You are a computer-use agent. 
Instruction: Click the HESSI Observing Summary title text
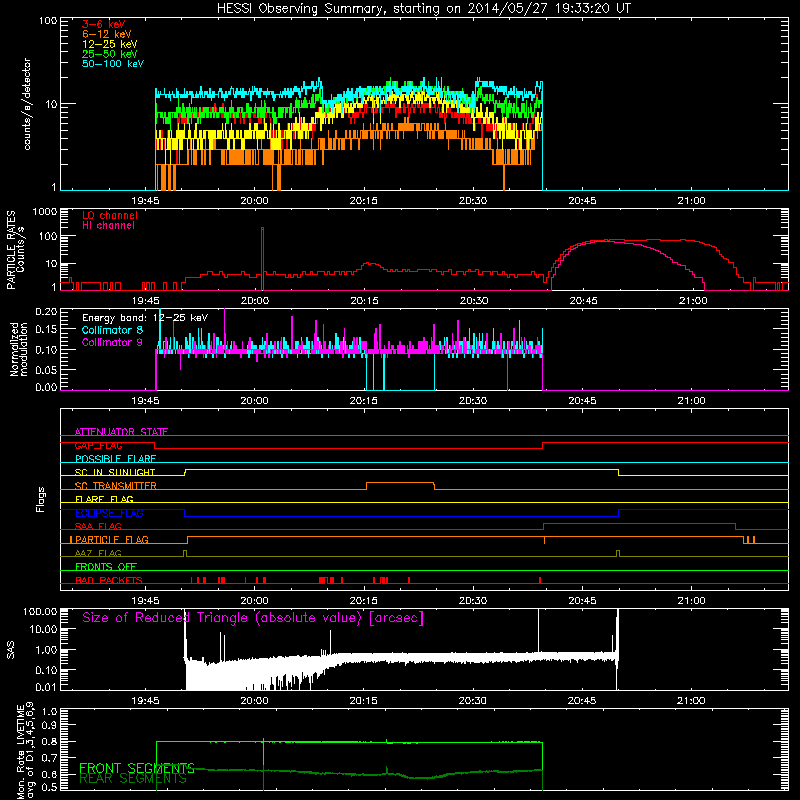click(x=424, y=9)
